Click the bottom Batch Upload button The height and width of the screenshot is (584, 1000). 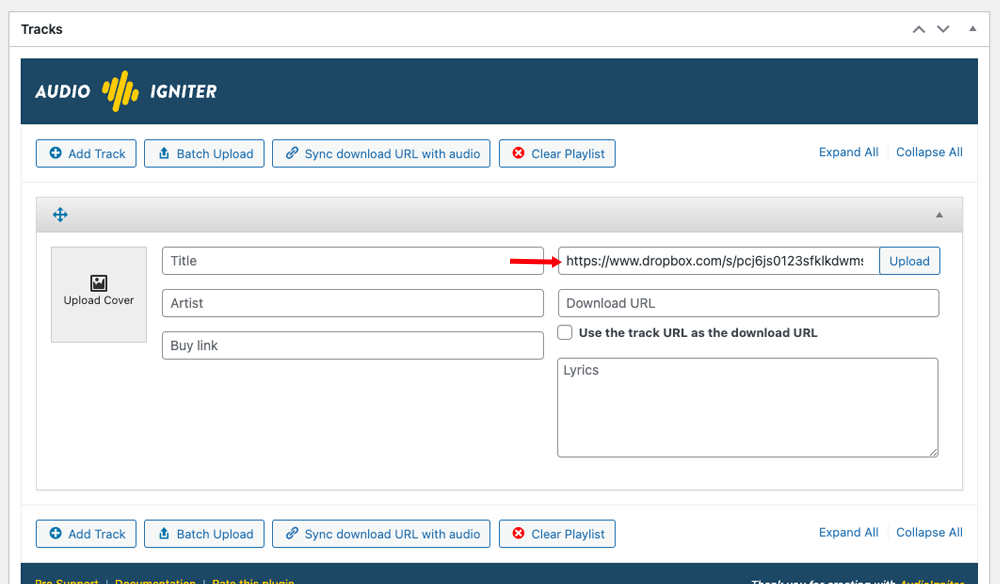[x=204, y=534]
